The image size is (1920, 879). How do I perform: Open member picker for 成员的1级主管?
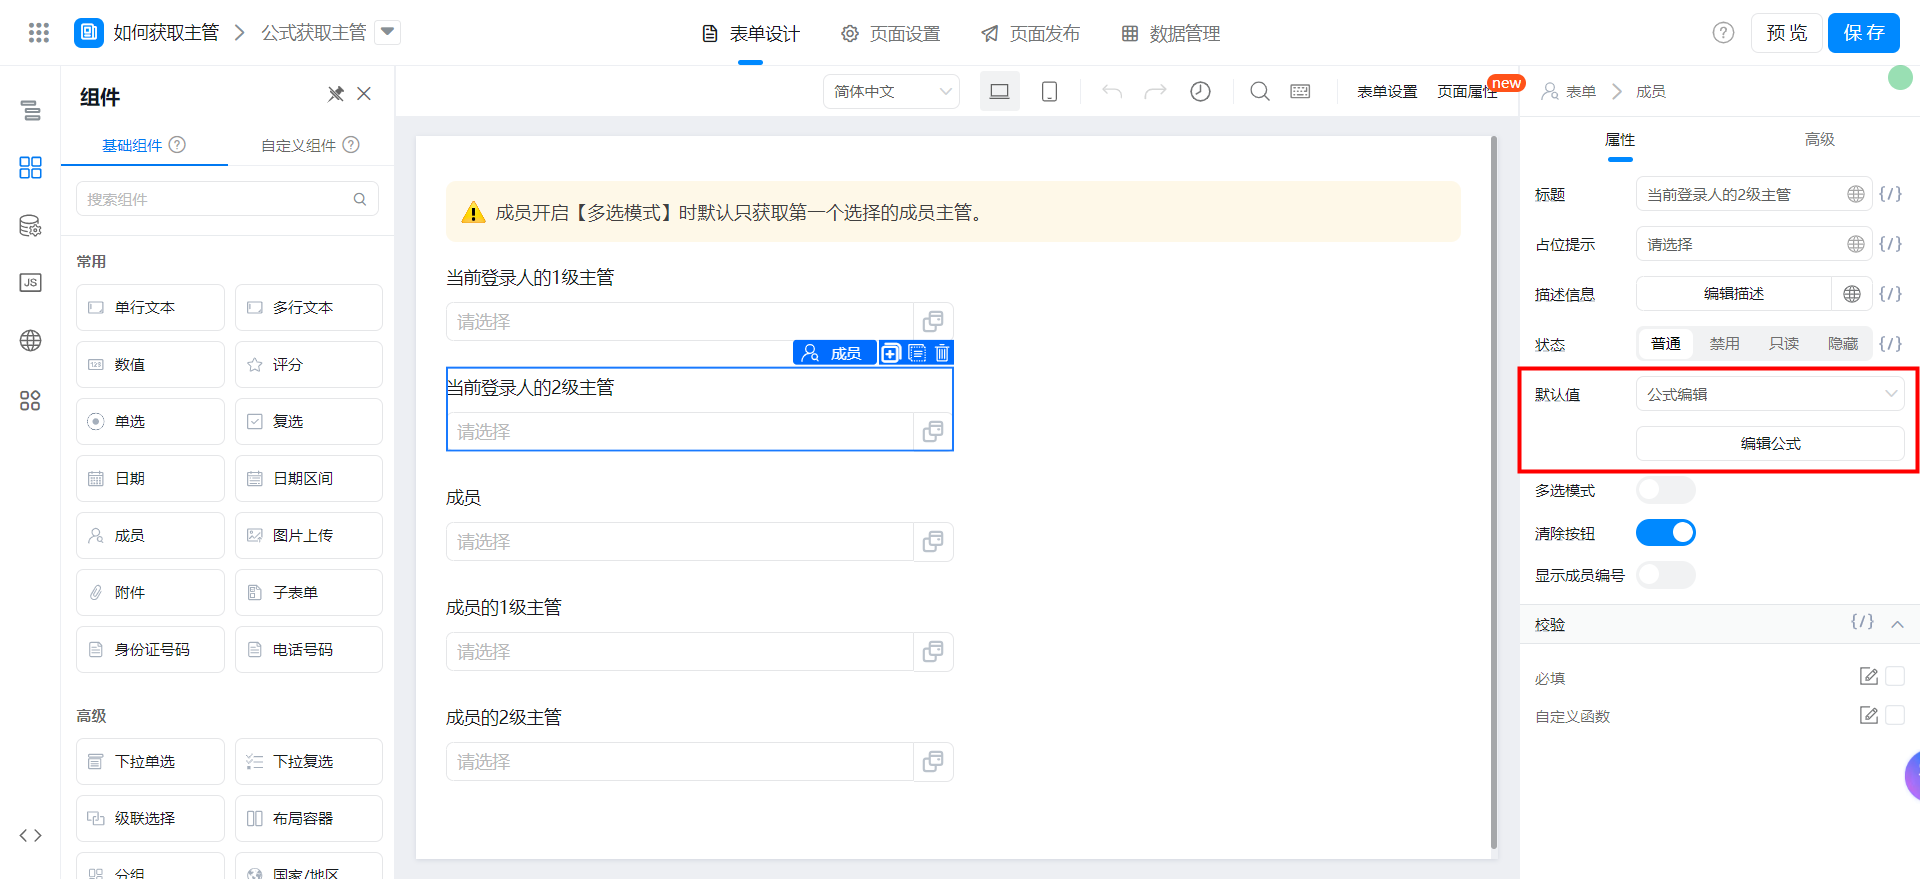[933, 652]
